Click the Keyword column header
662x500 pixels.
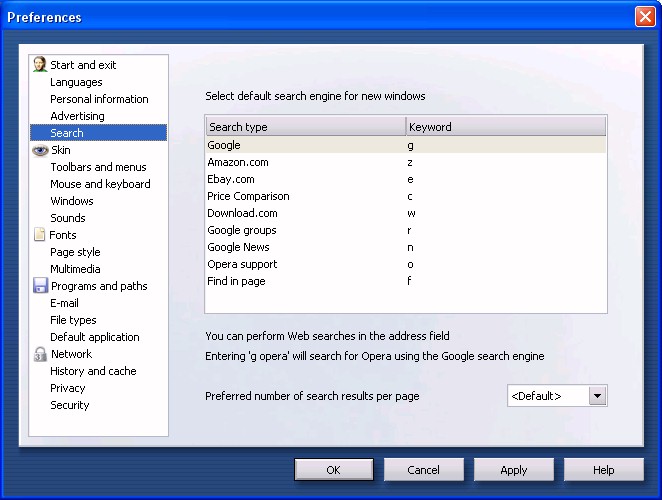coord(506,127)
